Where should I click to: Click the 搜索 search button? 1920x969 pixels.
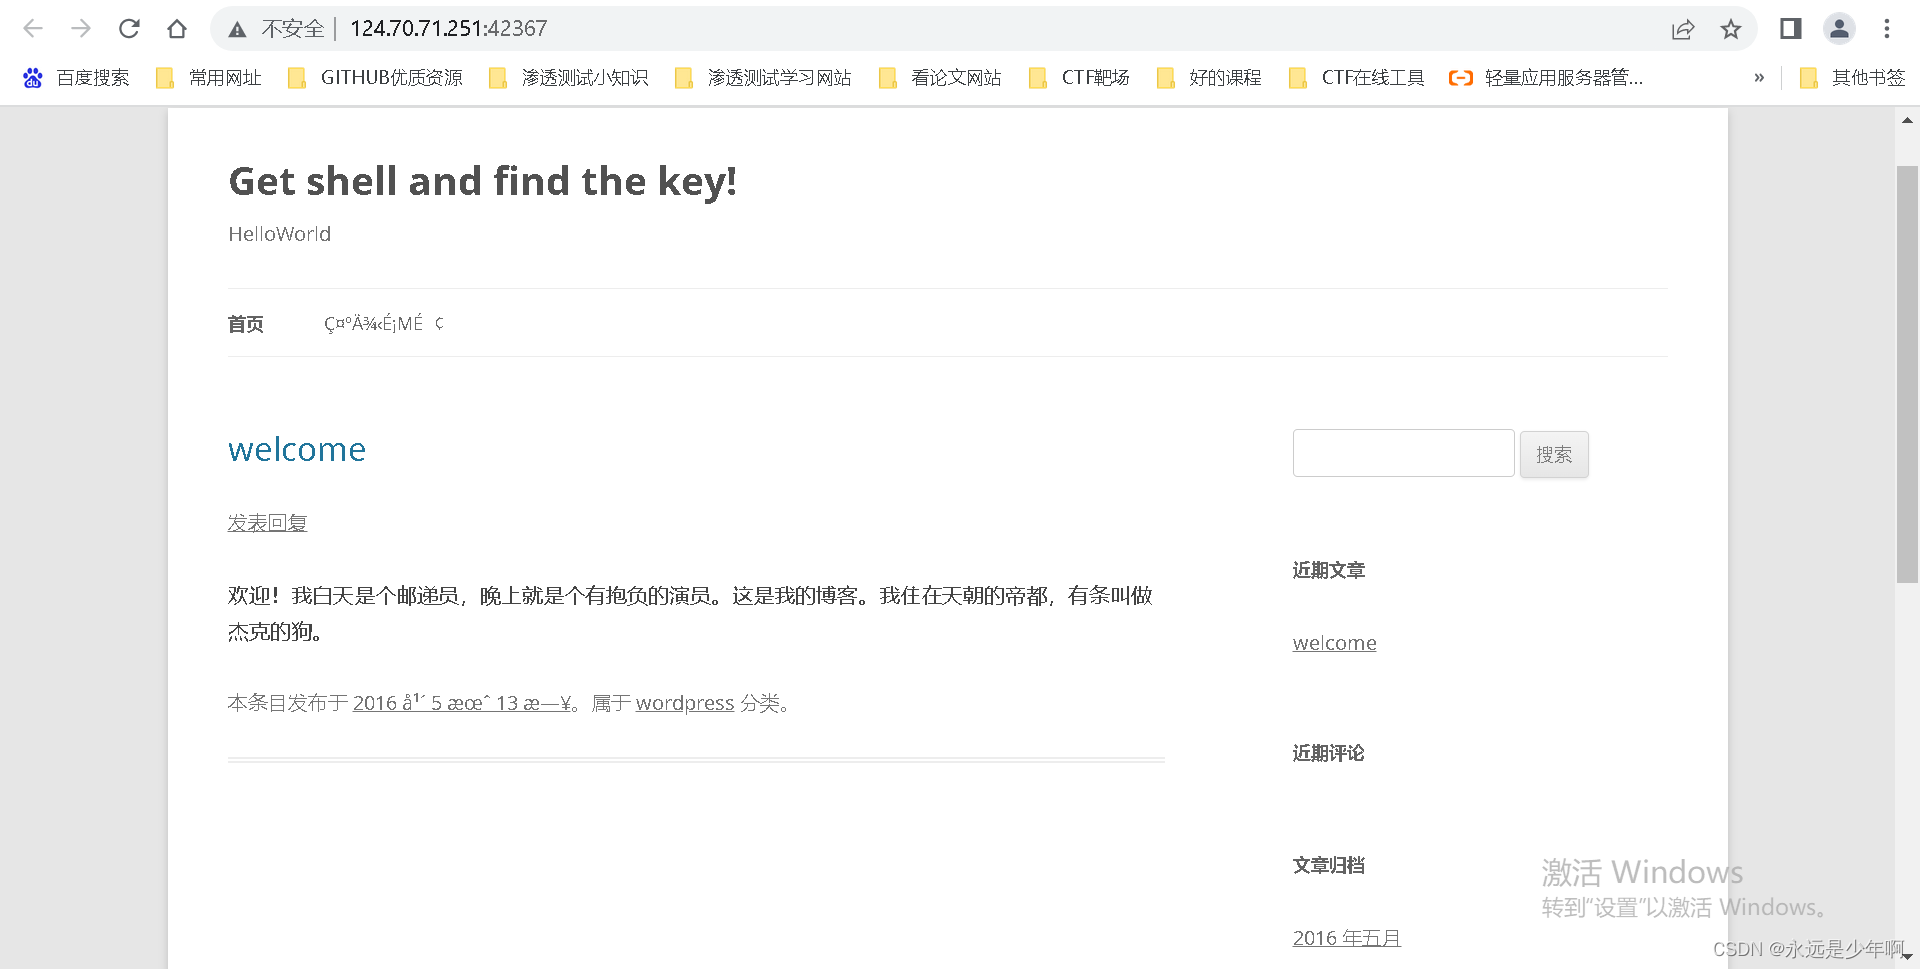point(1554,454)
